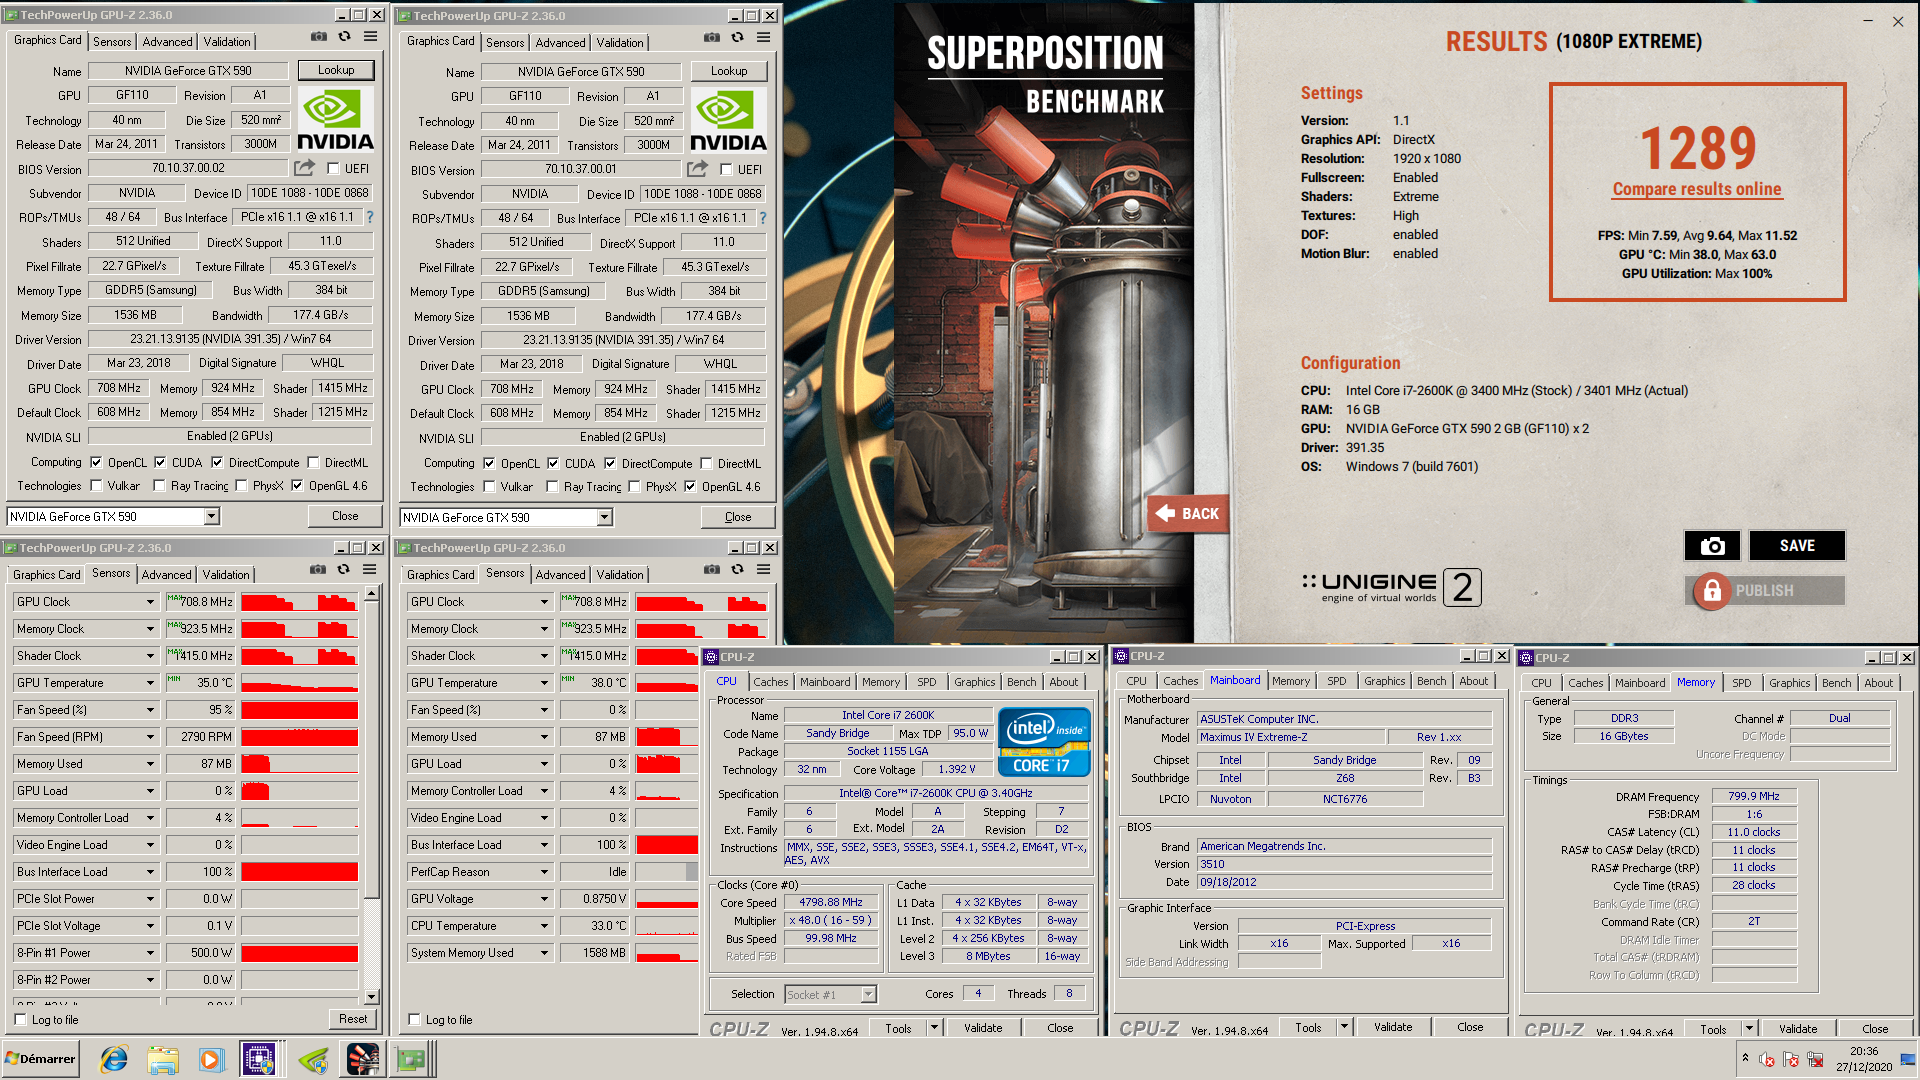The image size is (1920, 1080).
Task: Open Internet Explorer from taskbar
Action: (x=114, y=1059)
